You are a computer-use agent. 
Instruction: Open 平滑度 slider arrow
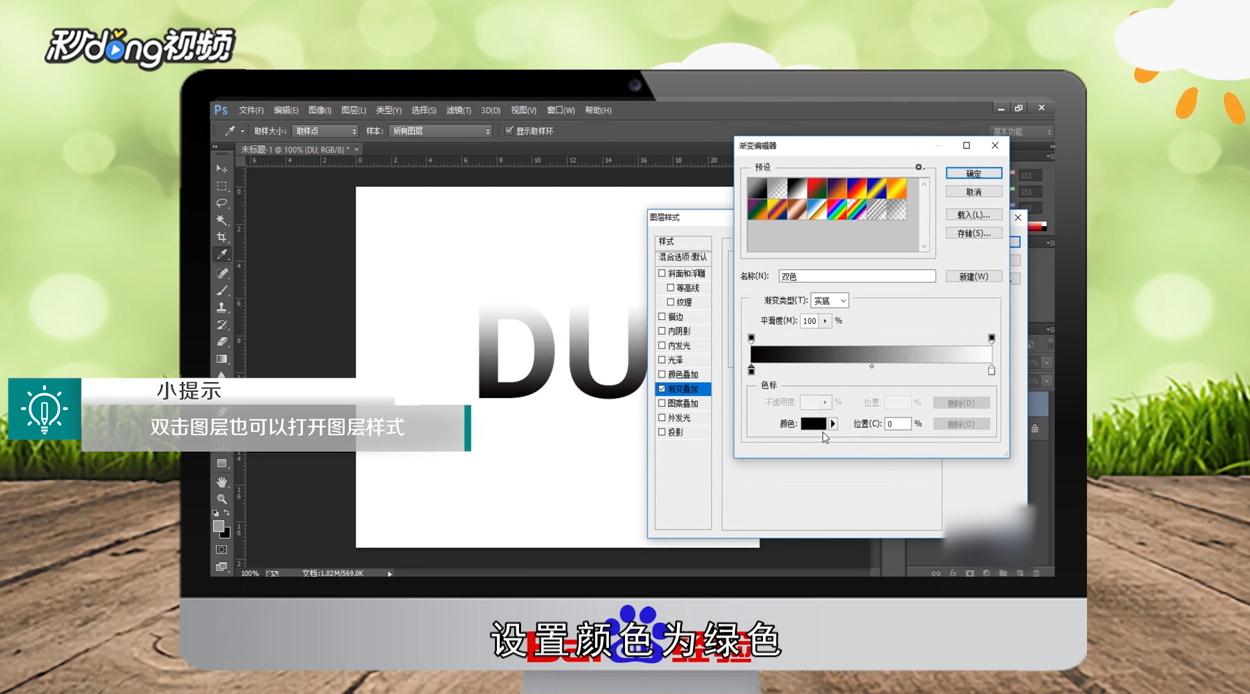pyautogui.click(x=826, y=321)
